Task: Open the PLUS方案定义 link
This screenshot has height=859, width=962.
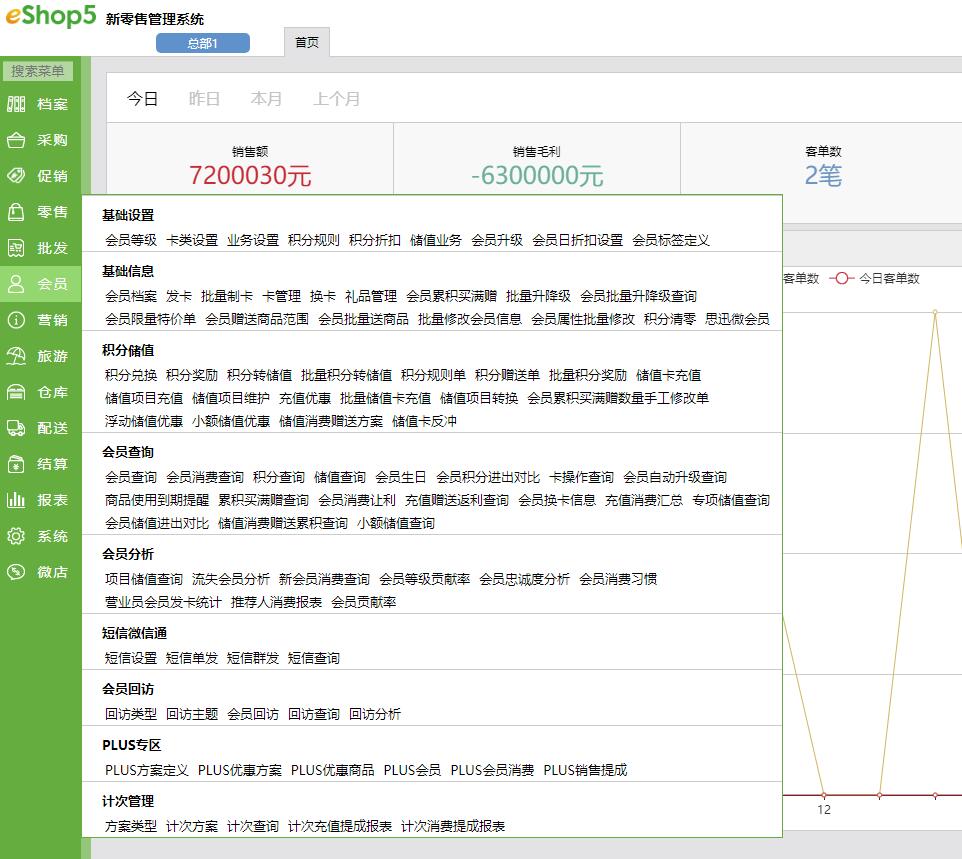Action: (147, 771)
